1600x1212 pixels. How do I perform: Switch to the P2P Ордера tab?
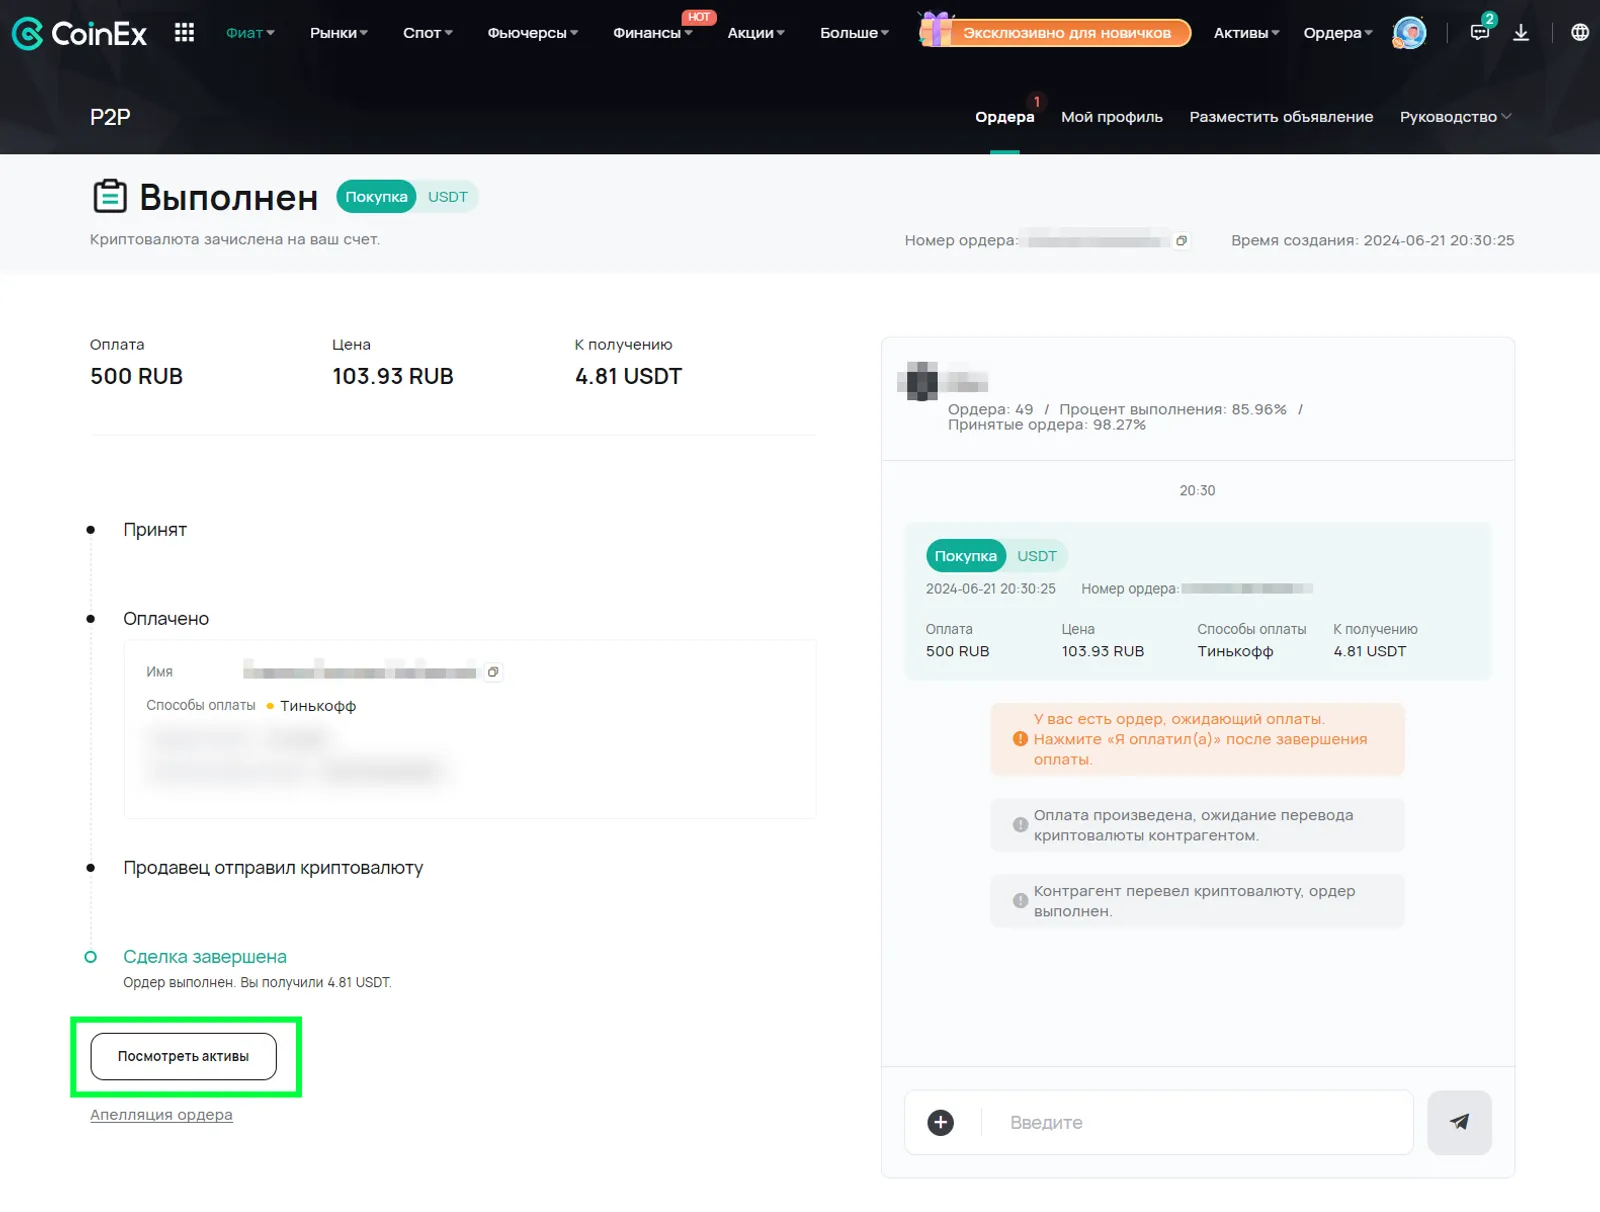click(x=1004, y=117)
